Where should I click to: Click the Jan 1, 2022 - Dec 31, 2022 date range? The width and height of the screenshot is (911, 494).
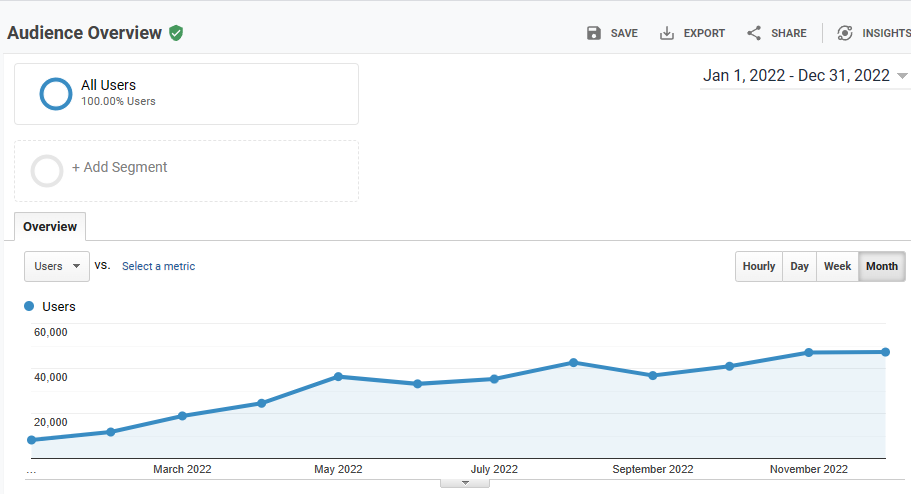(x=796, y=76)
